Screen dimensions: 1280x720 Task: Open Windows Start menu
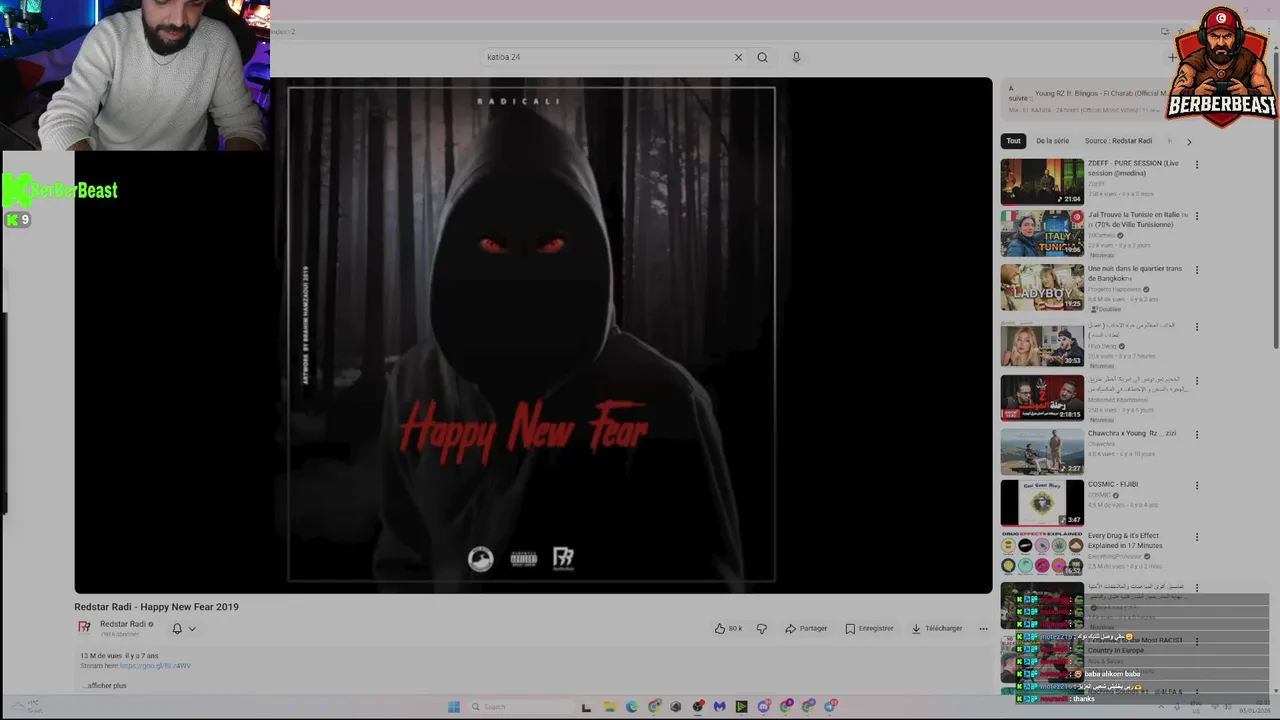pyautogui.click(x=453, y=707)
